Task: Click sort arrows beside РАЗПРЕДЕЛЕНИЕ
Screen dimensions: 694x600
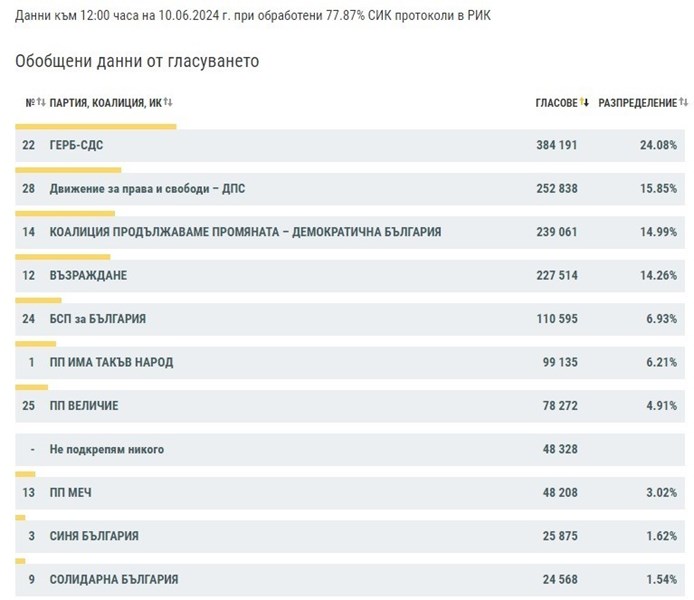Action: (683, 102)
